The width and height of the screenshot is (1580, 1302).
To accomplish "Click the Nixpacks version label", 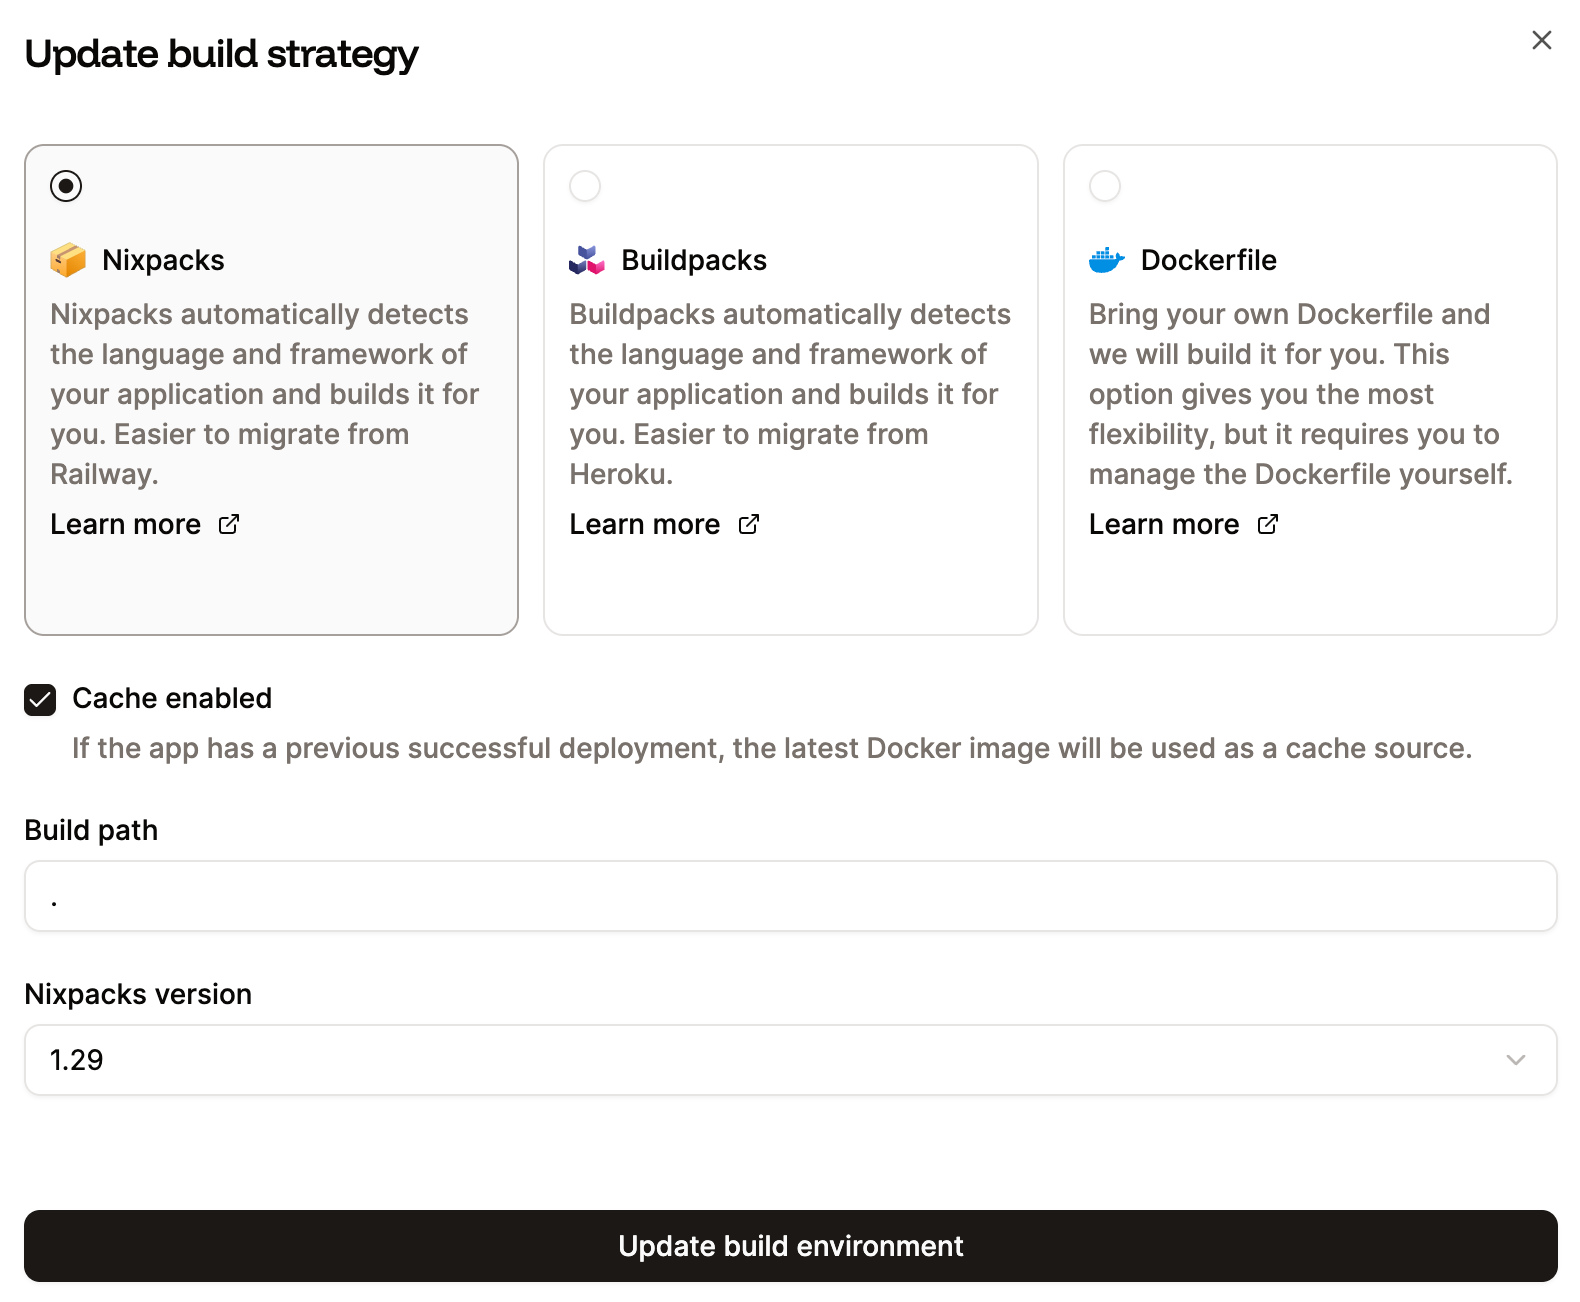I will pyautogui.click(x=138, y=994).
